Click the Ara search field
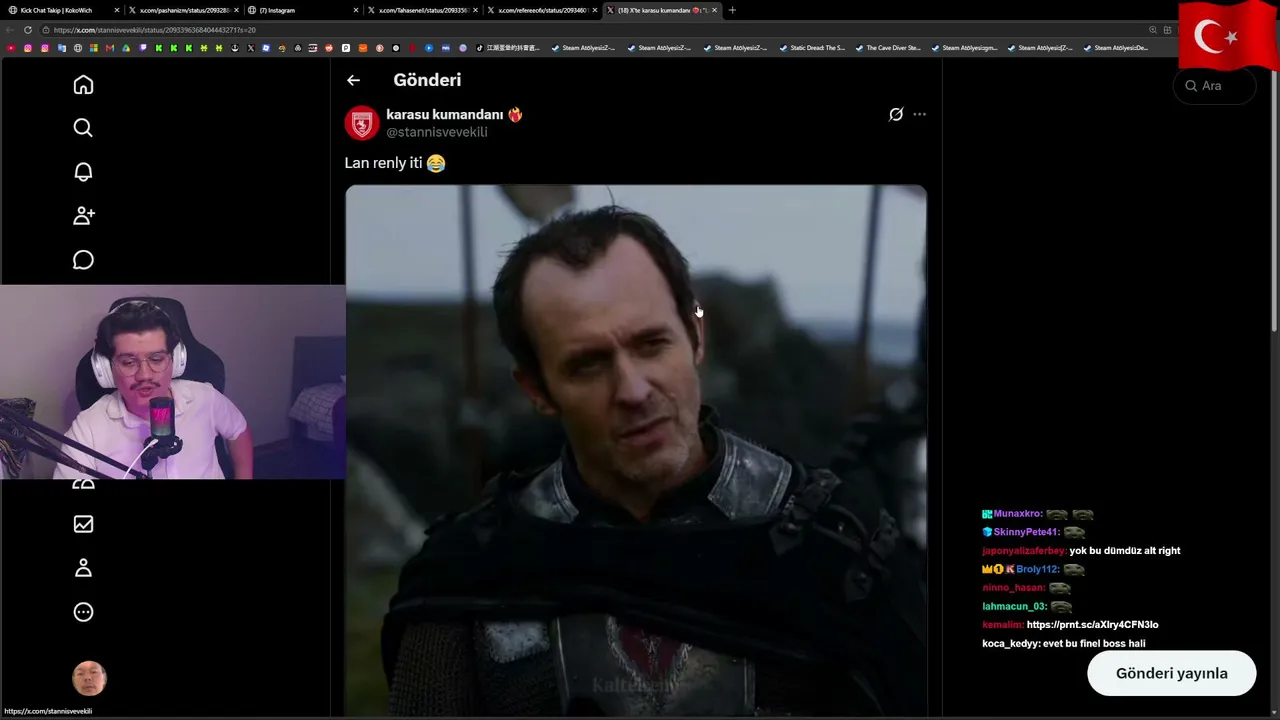1280x720 pixels. tap(1214, 86)
